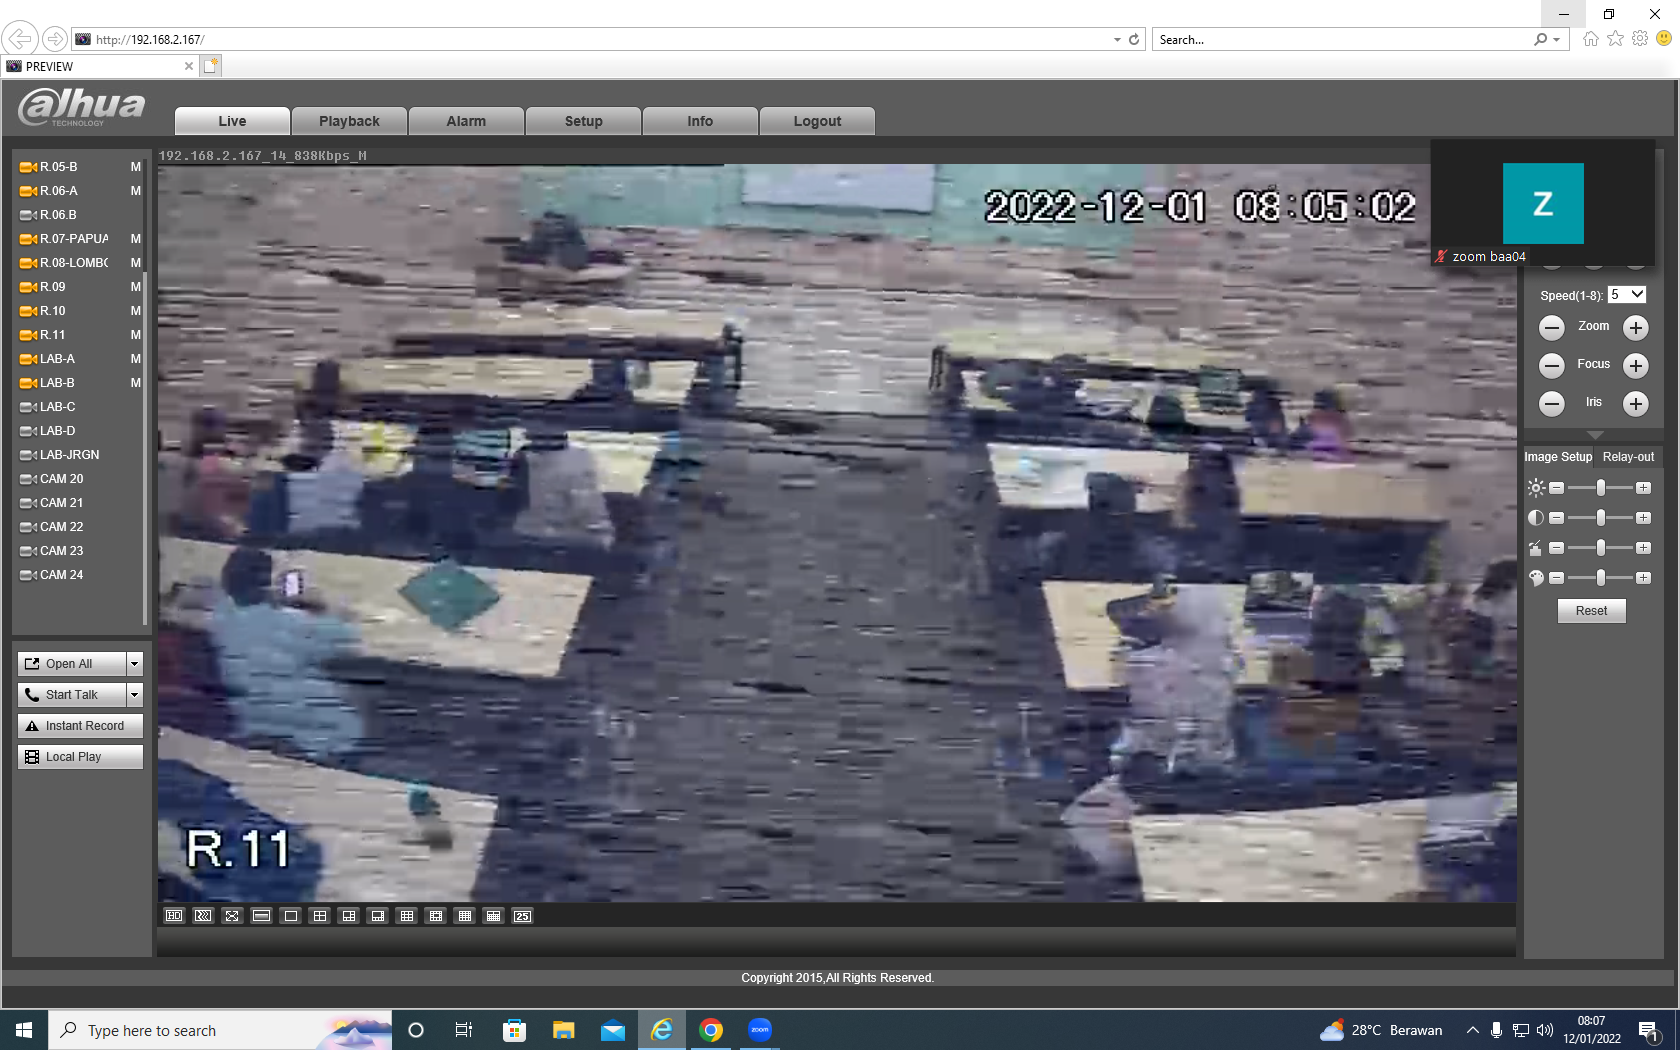Decrease contrast with the minus button
The width and height of the screenshot is (1680, 1050).
pyautogui.click(x=1557, y=518)
